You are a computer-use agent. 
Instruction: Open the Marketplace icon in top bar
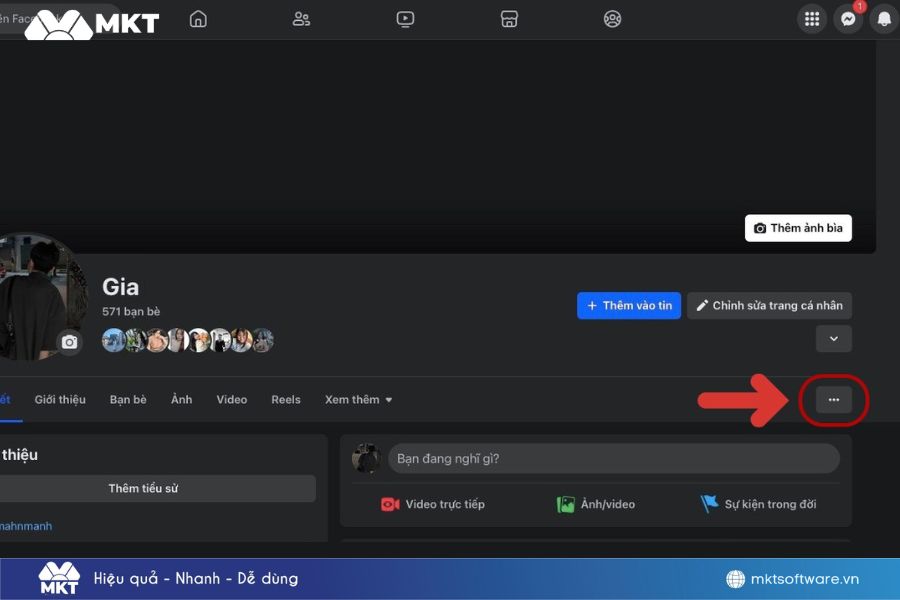coord(509,19)
